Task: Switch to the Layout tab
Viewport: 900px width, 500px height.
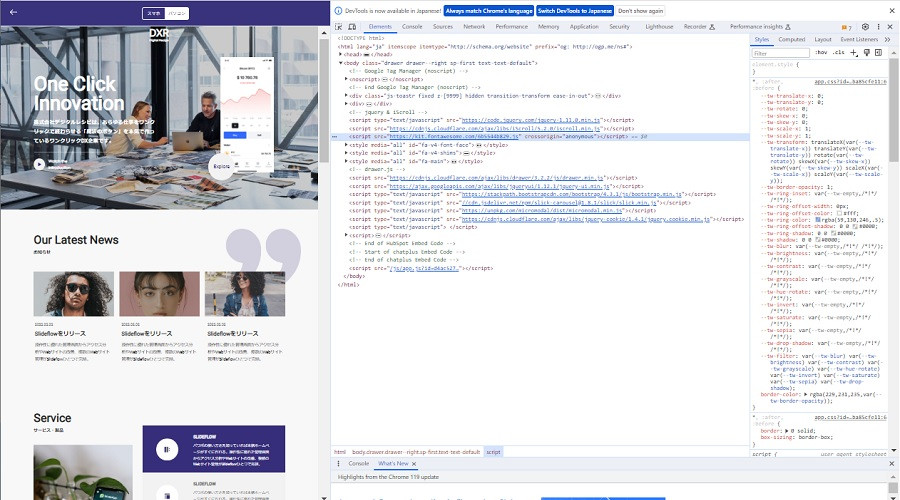Action: coord(823,40)
